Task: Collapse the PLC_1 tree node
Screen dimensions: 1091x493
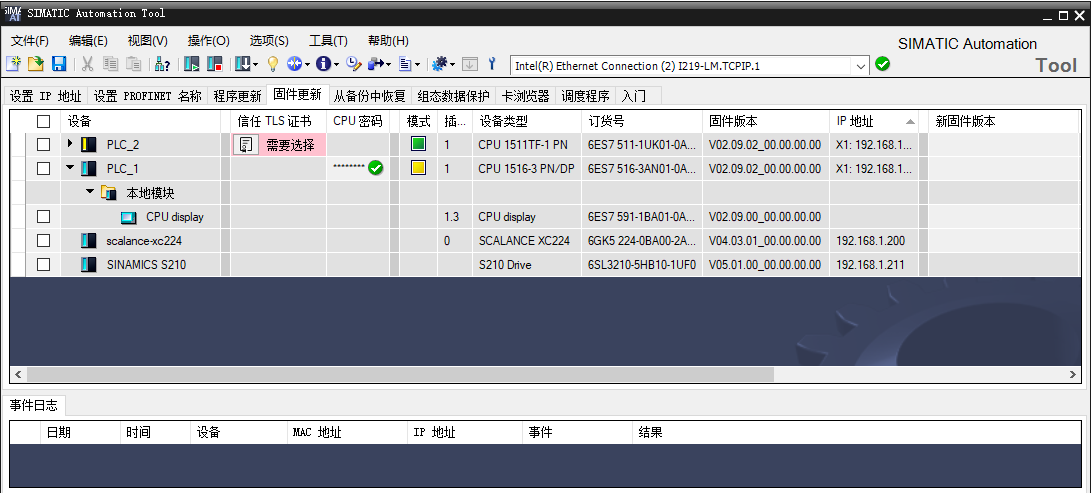Action: 70,168
